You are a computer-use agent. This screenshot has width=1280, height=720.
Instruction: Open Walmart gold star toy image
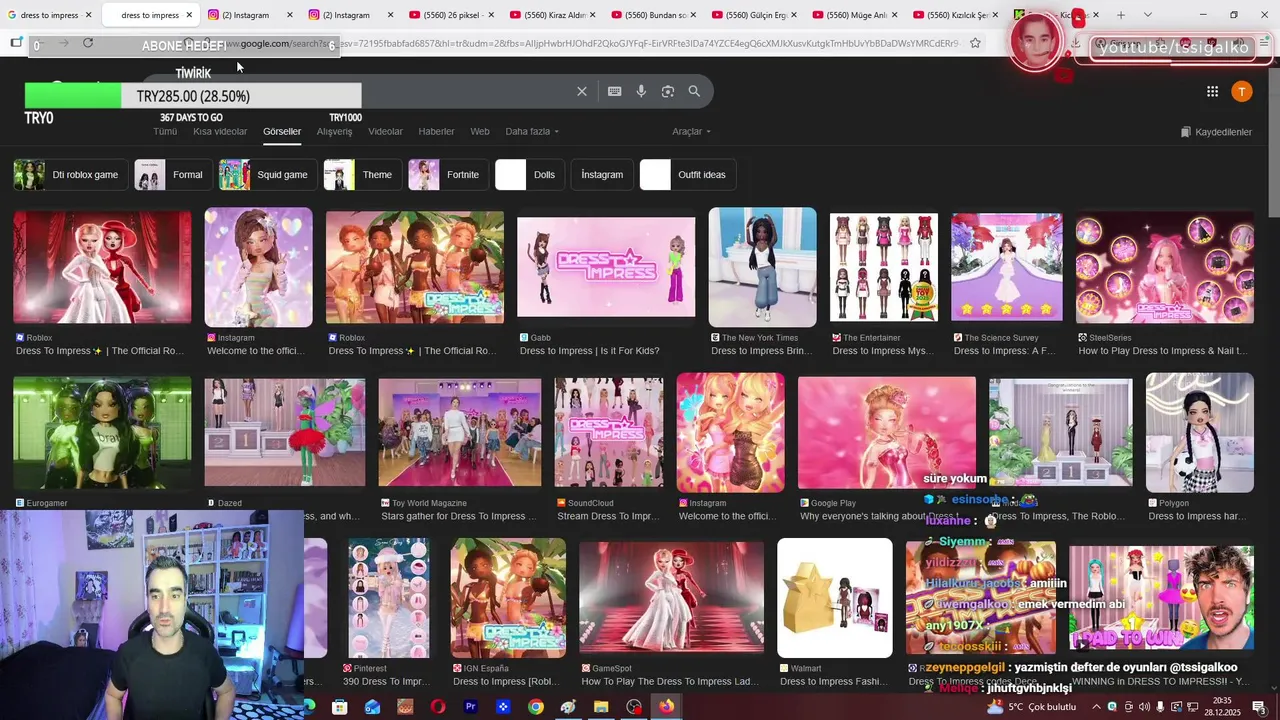click(835, 598)
